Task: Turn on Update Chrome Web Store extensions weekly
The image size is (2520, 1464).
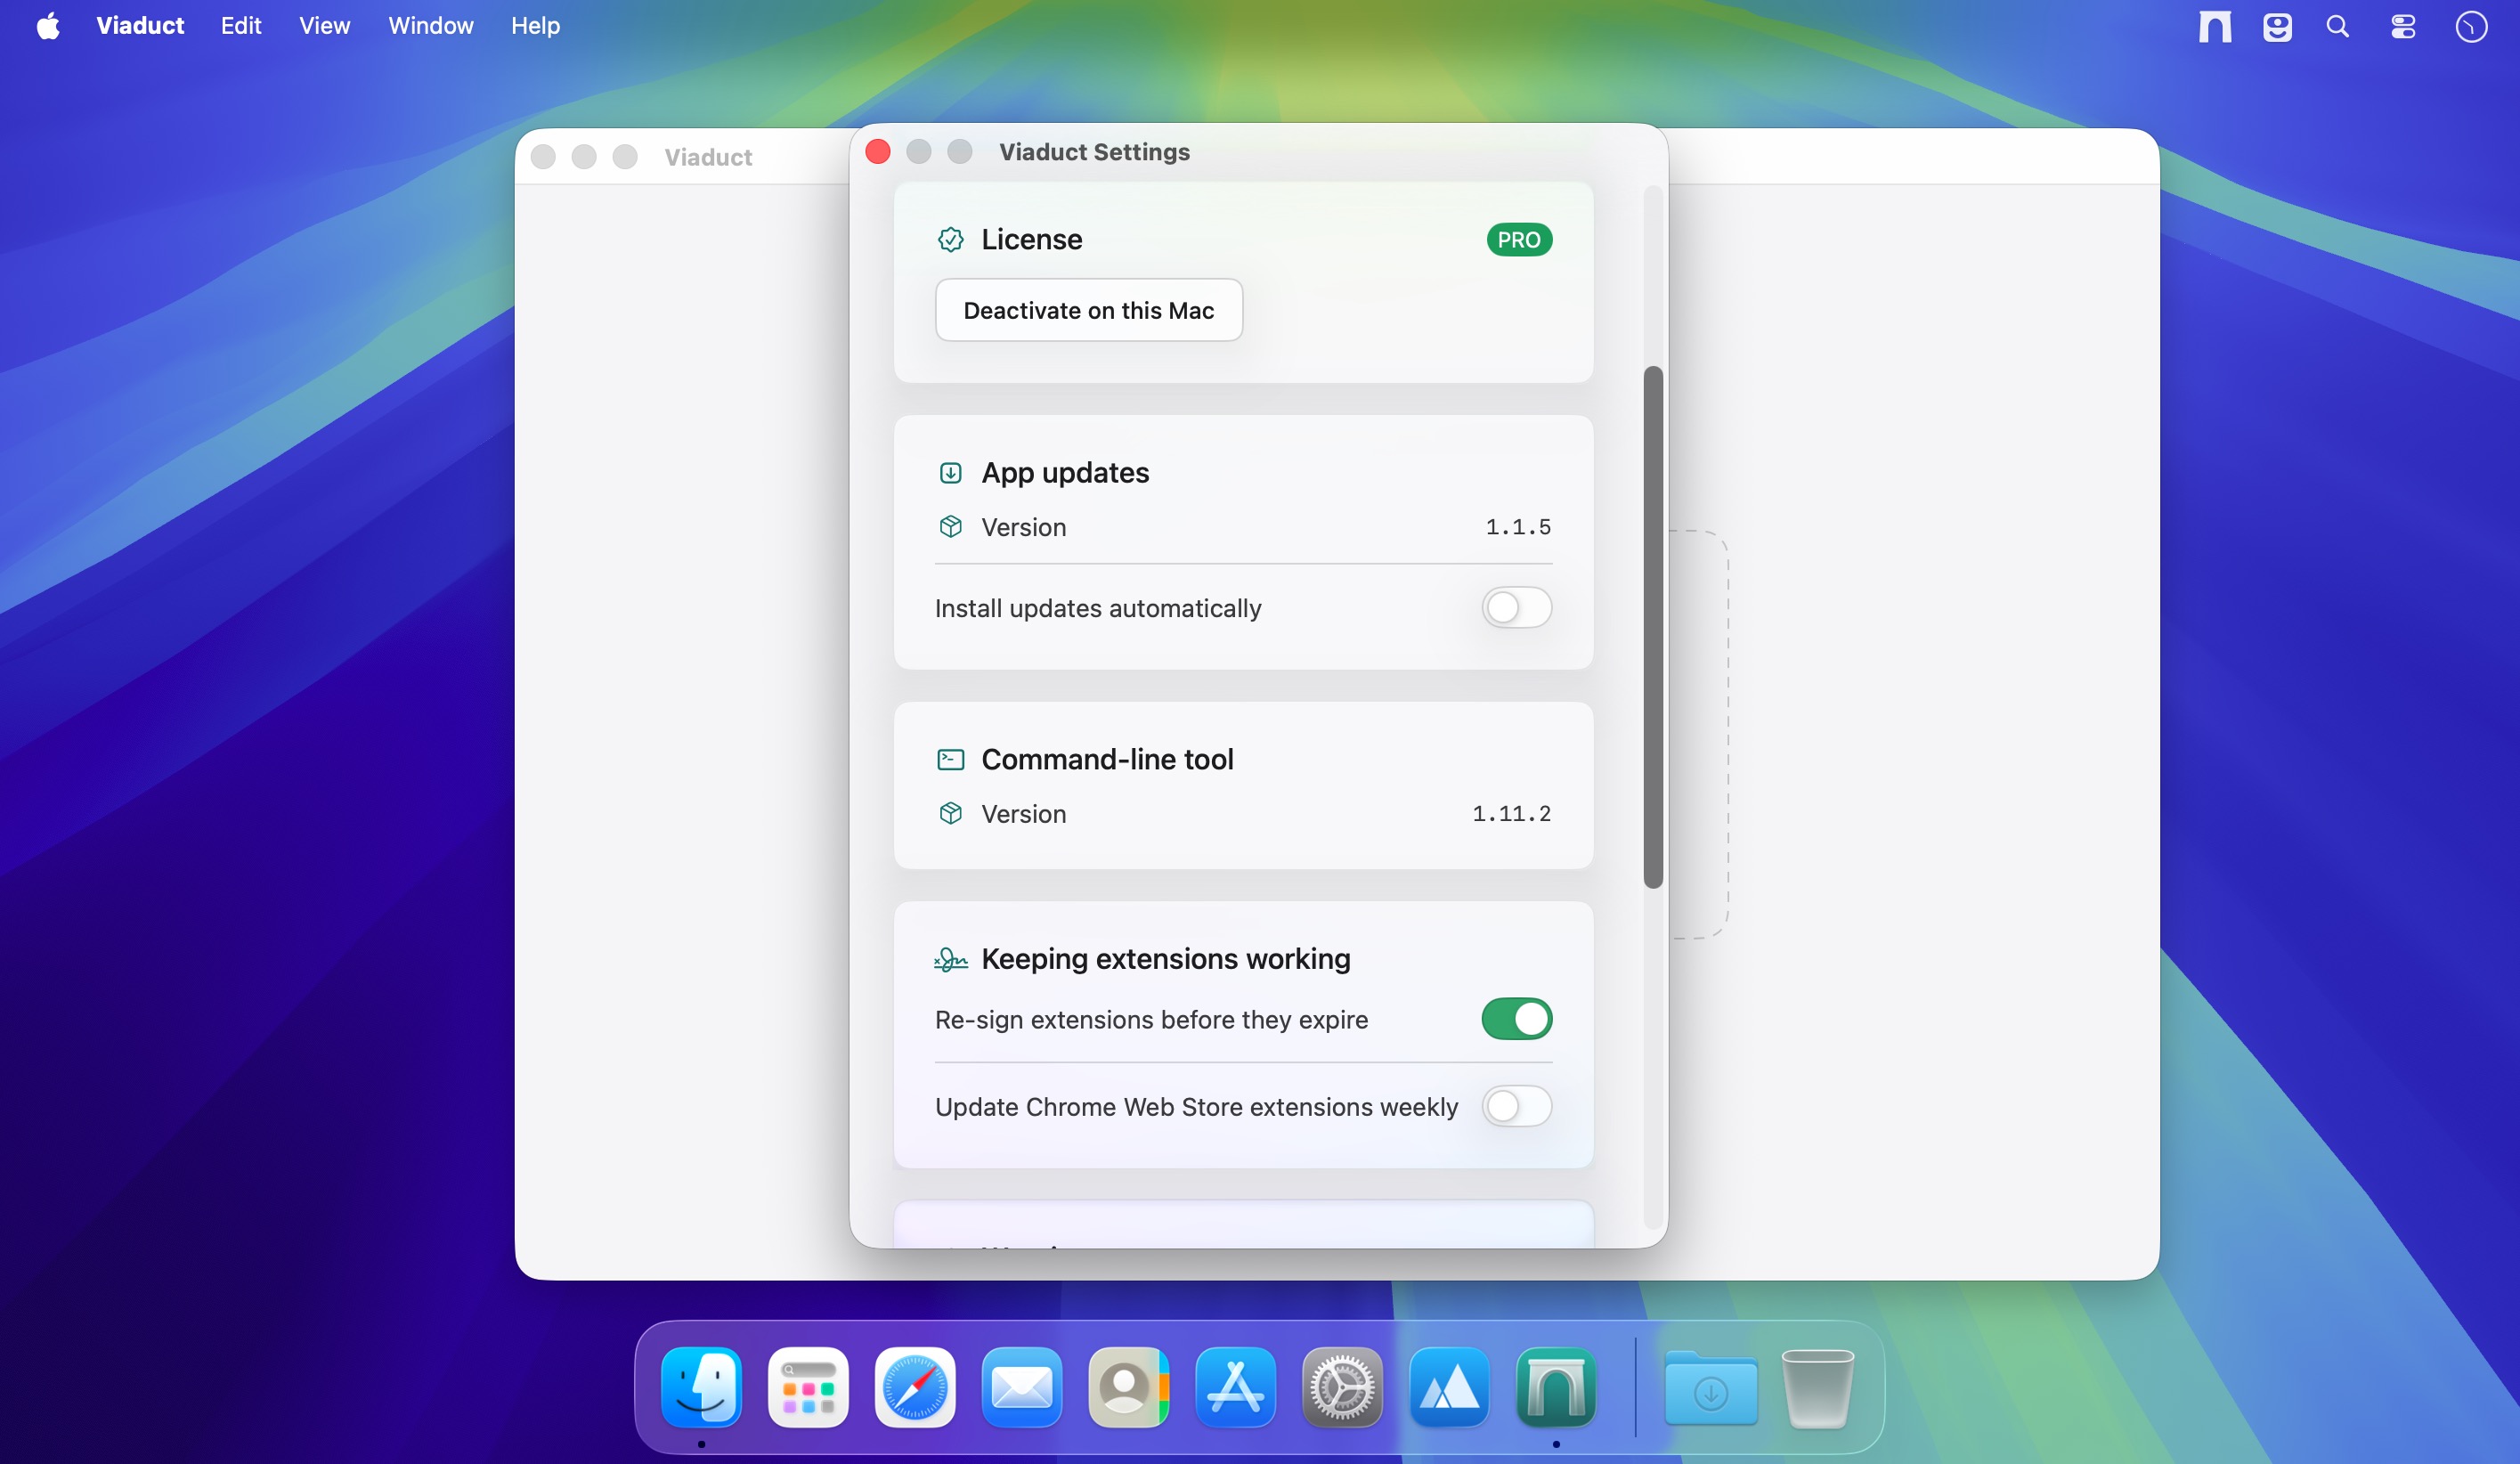Action: 1516,1106
